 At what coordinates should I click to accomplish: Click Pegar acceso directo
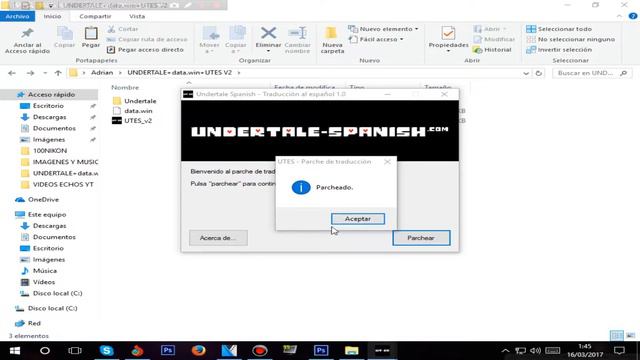click(x=145, y=49)
